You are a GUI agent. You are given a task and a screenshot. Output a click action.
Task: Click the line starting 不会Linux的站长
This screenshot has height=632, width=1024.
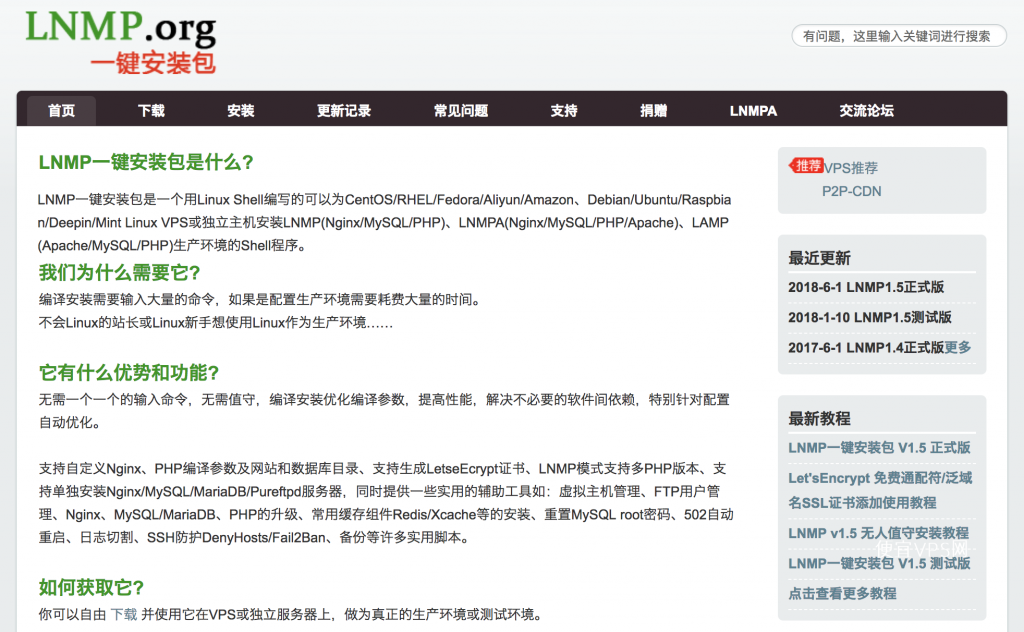[x=216, y=323]
